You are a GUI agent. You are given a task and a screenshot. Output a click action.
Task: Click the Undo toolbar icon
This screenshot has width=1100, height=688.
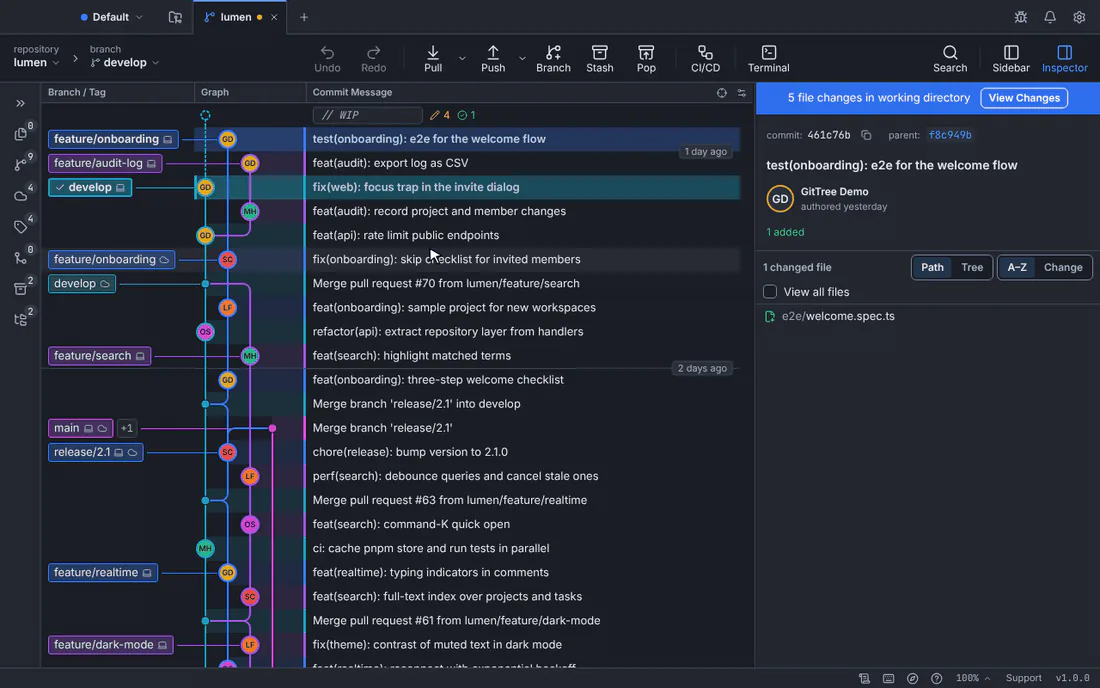coord(327,53)
